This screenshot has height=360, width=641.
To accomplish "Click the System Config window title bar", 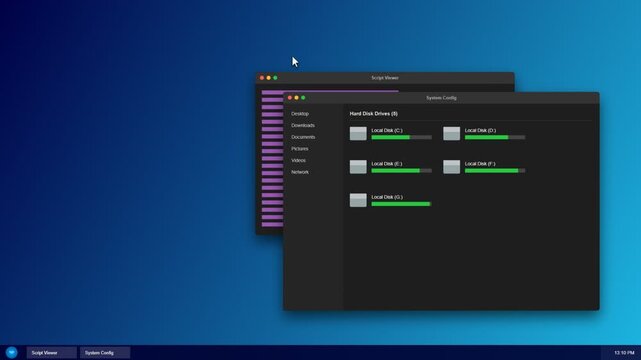I will tap(442, 98).
